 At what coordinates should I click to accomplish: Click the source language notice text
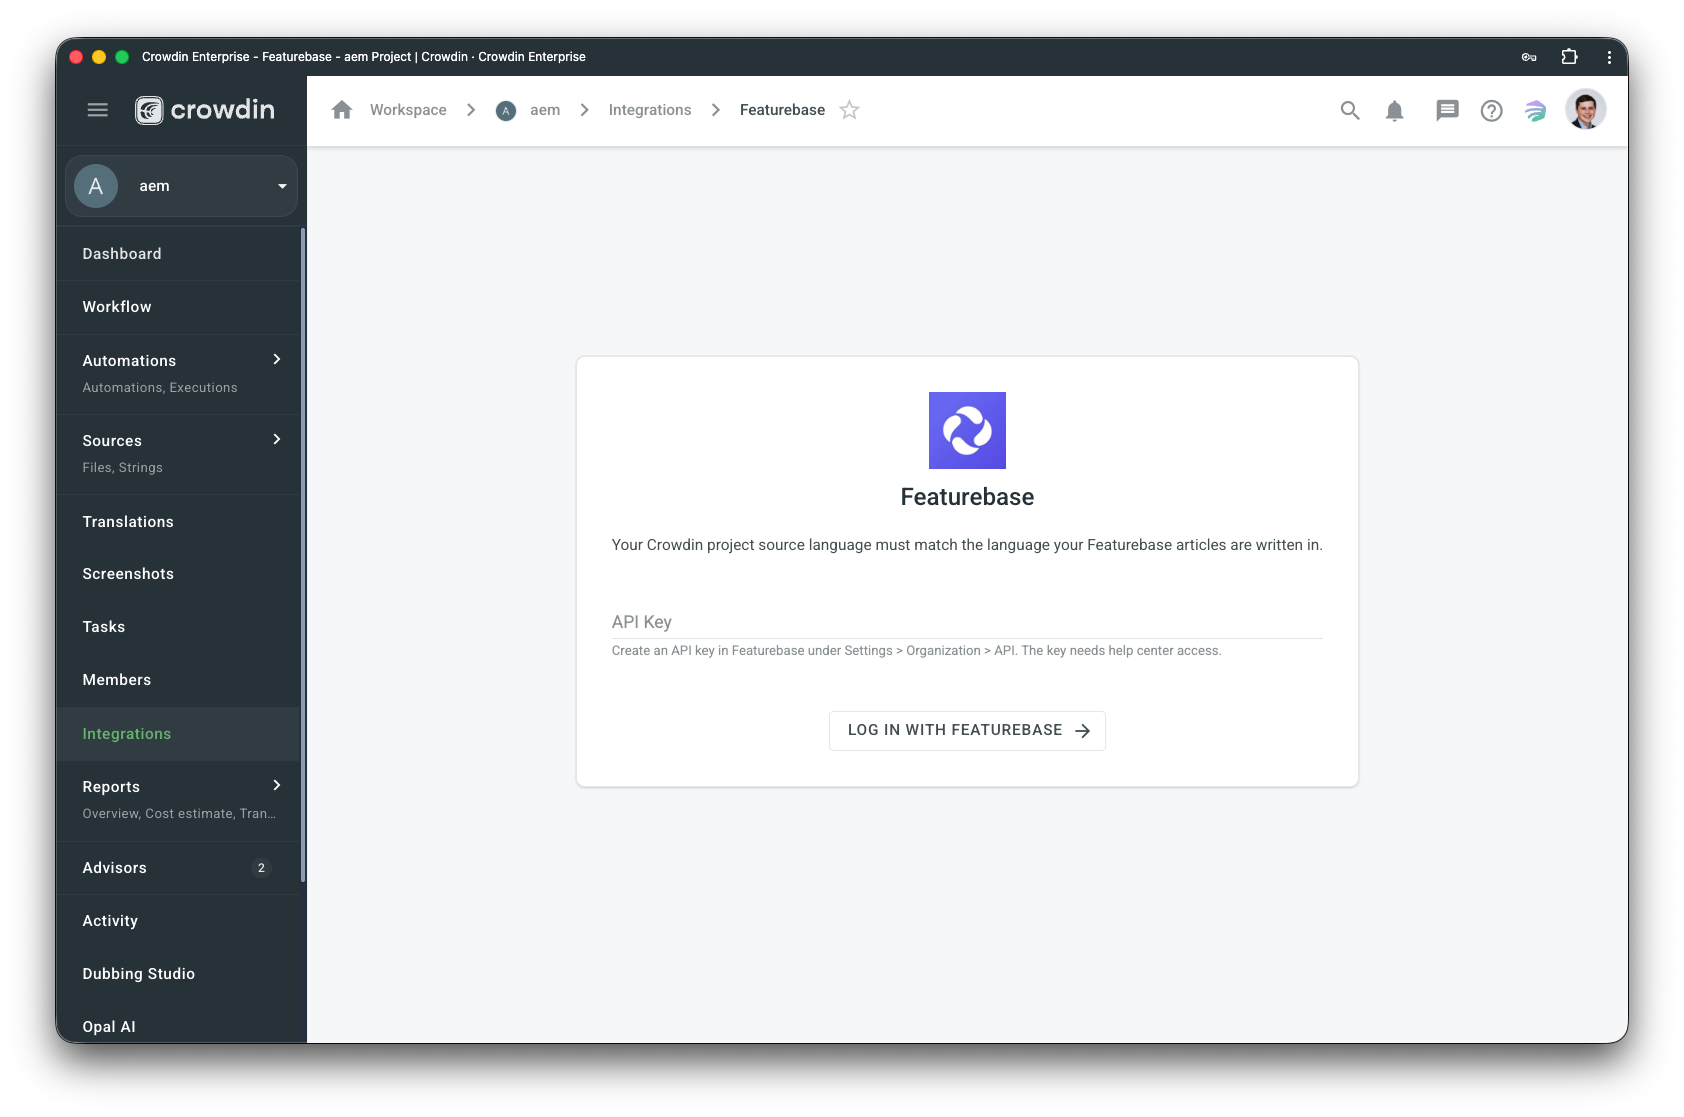967,545
